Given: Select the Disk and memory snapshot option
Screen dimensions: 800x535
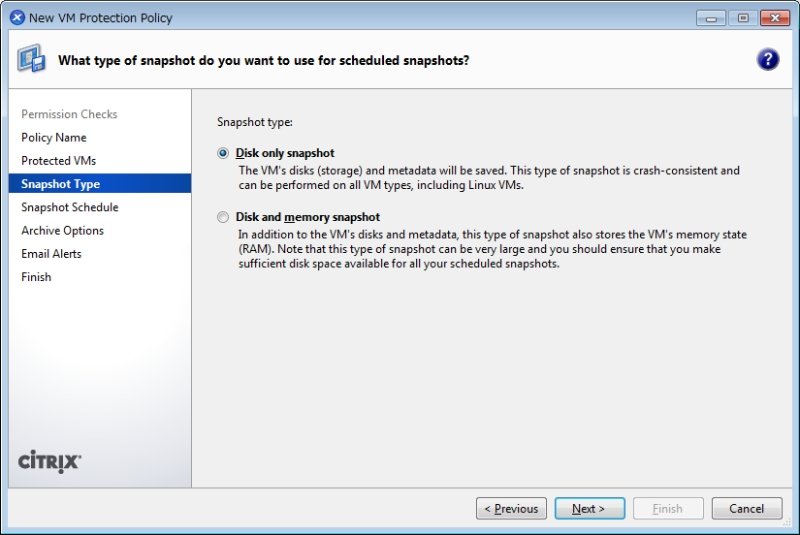Looking at the screenshot, I should (223, 217).
